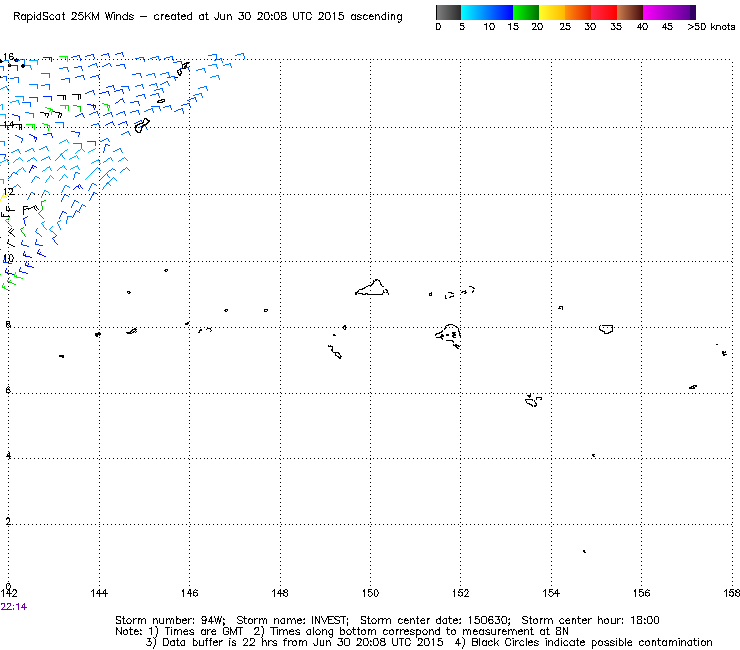Click the magenta 40-45 knots legend swatch

656,12
